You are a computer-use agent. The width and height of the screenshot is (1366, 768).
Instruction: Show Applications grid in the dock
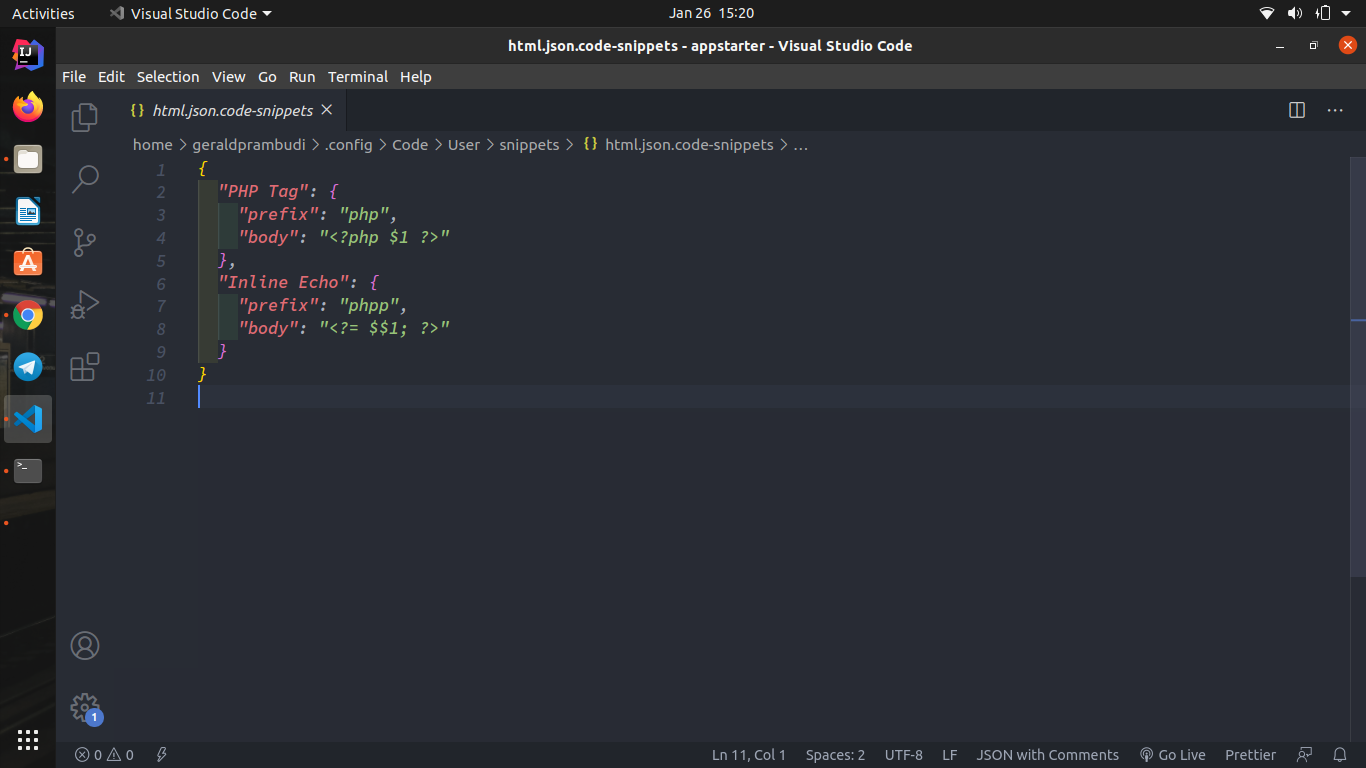(x=28, y=740)
